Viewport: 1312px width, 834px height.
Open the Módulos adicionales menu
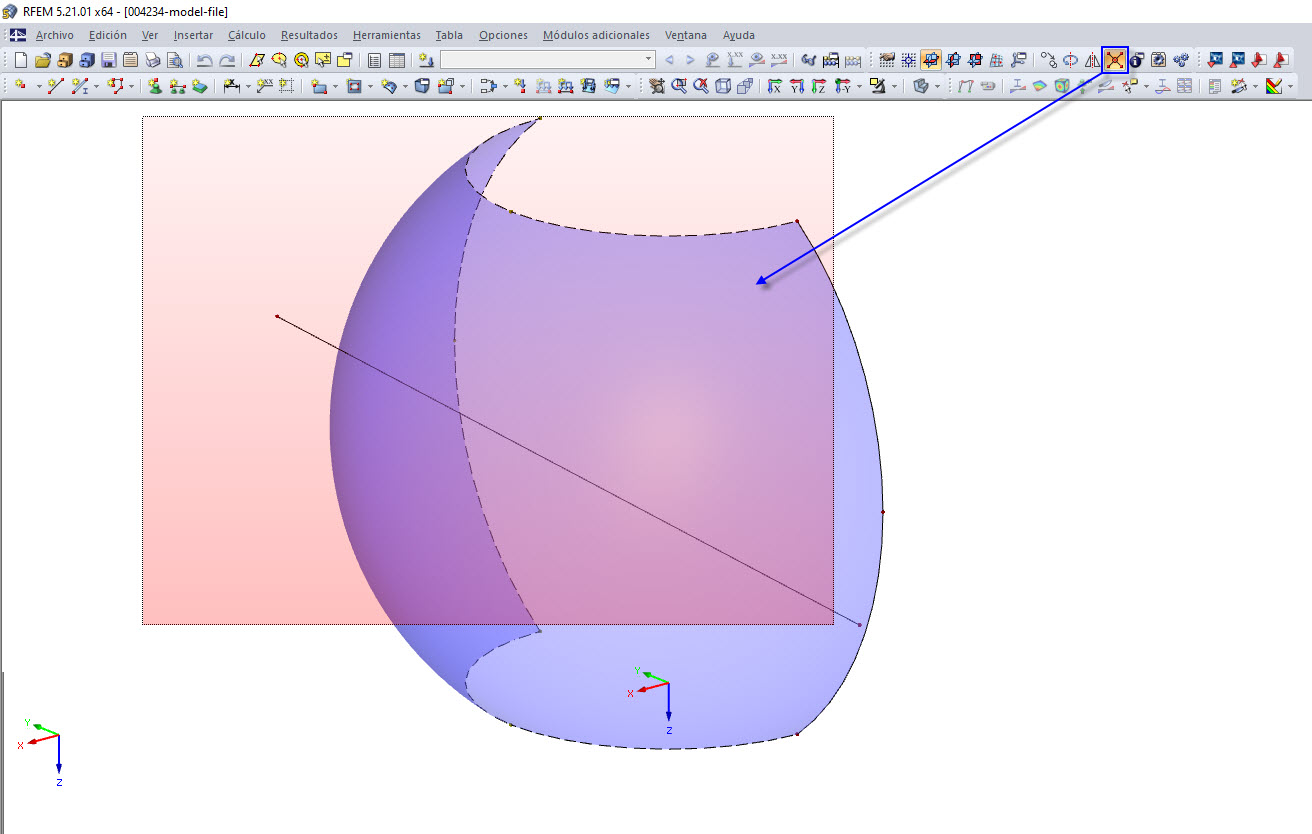point(596,35)
